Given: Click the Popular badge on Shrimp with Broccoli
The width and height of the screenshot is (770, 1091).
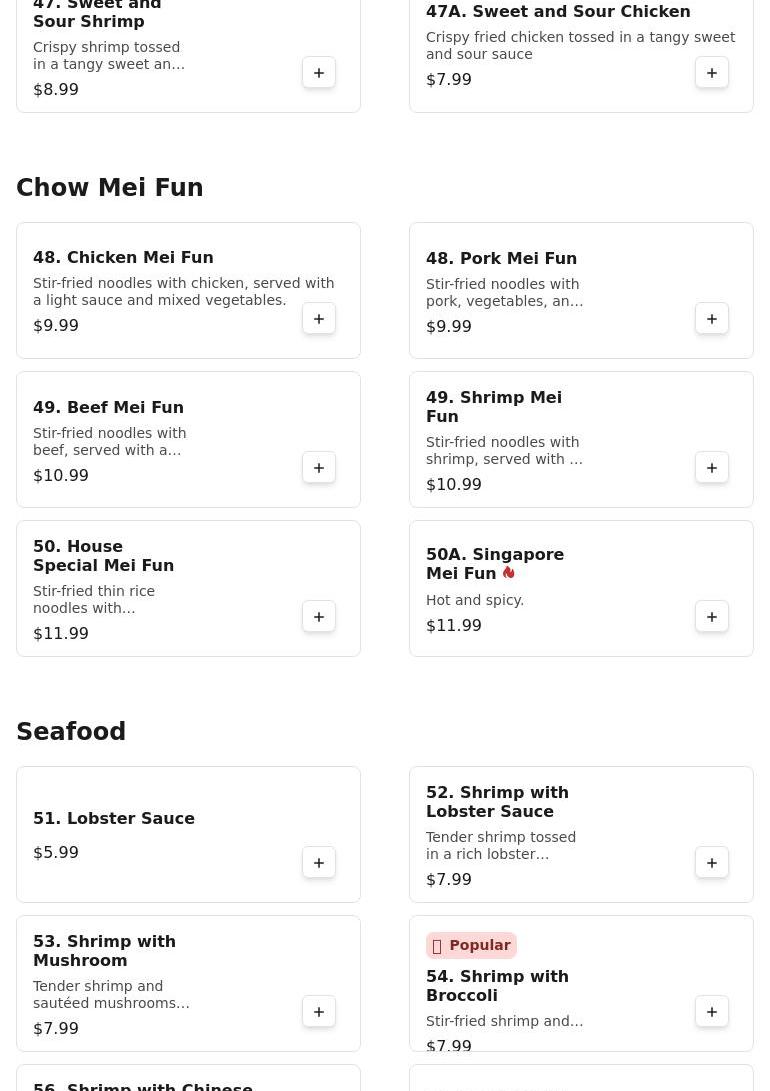Looking at the screenshot, I should 471,946.
